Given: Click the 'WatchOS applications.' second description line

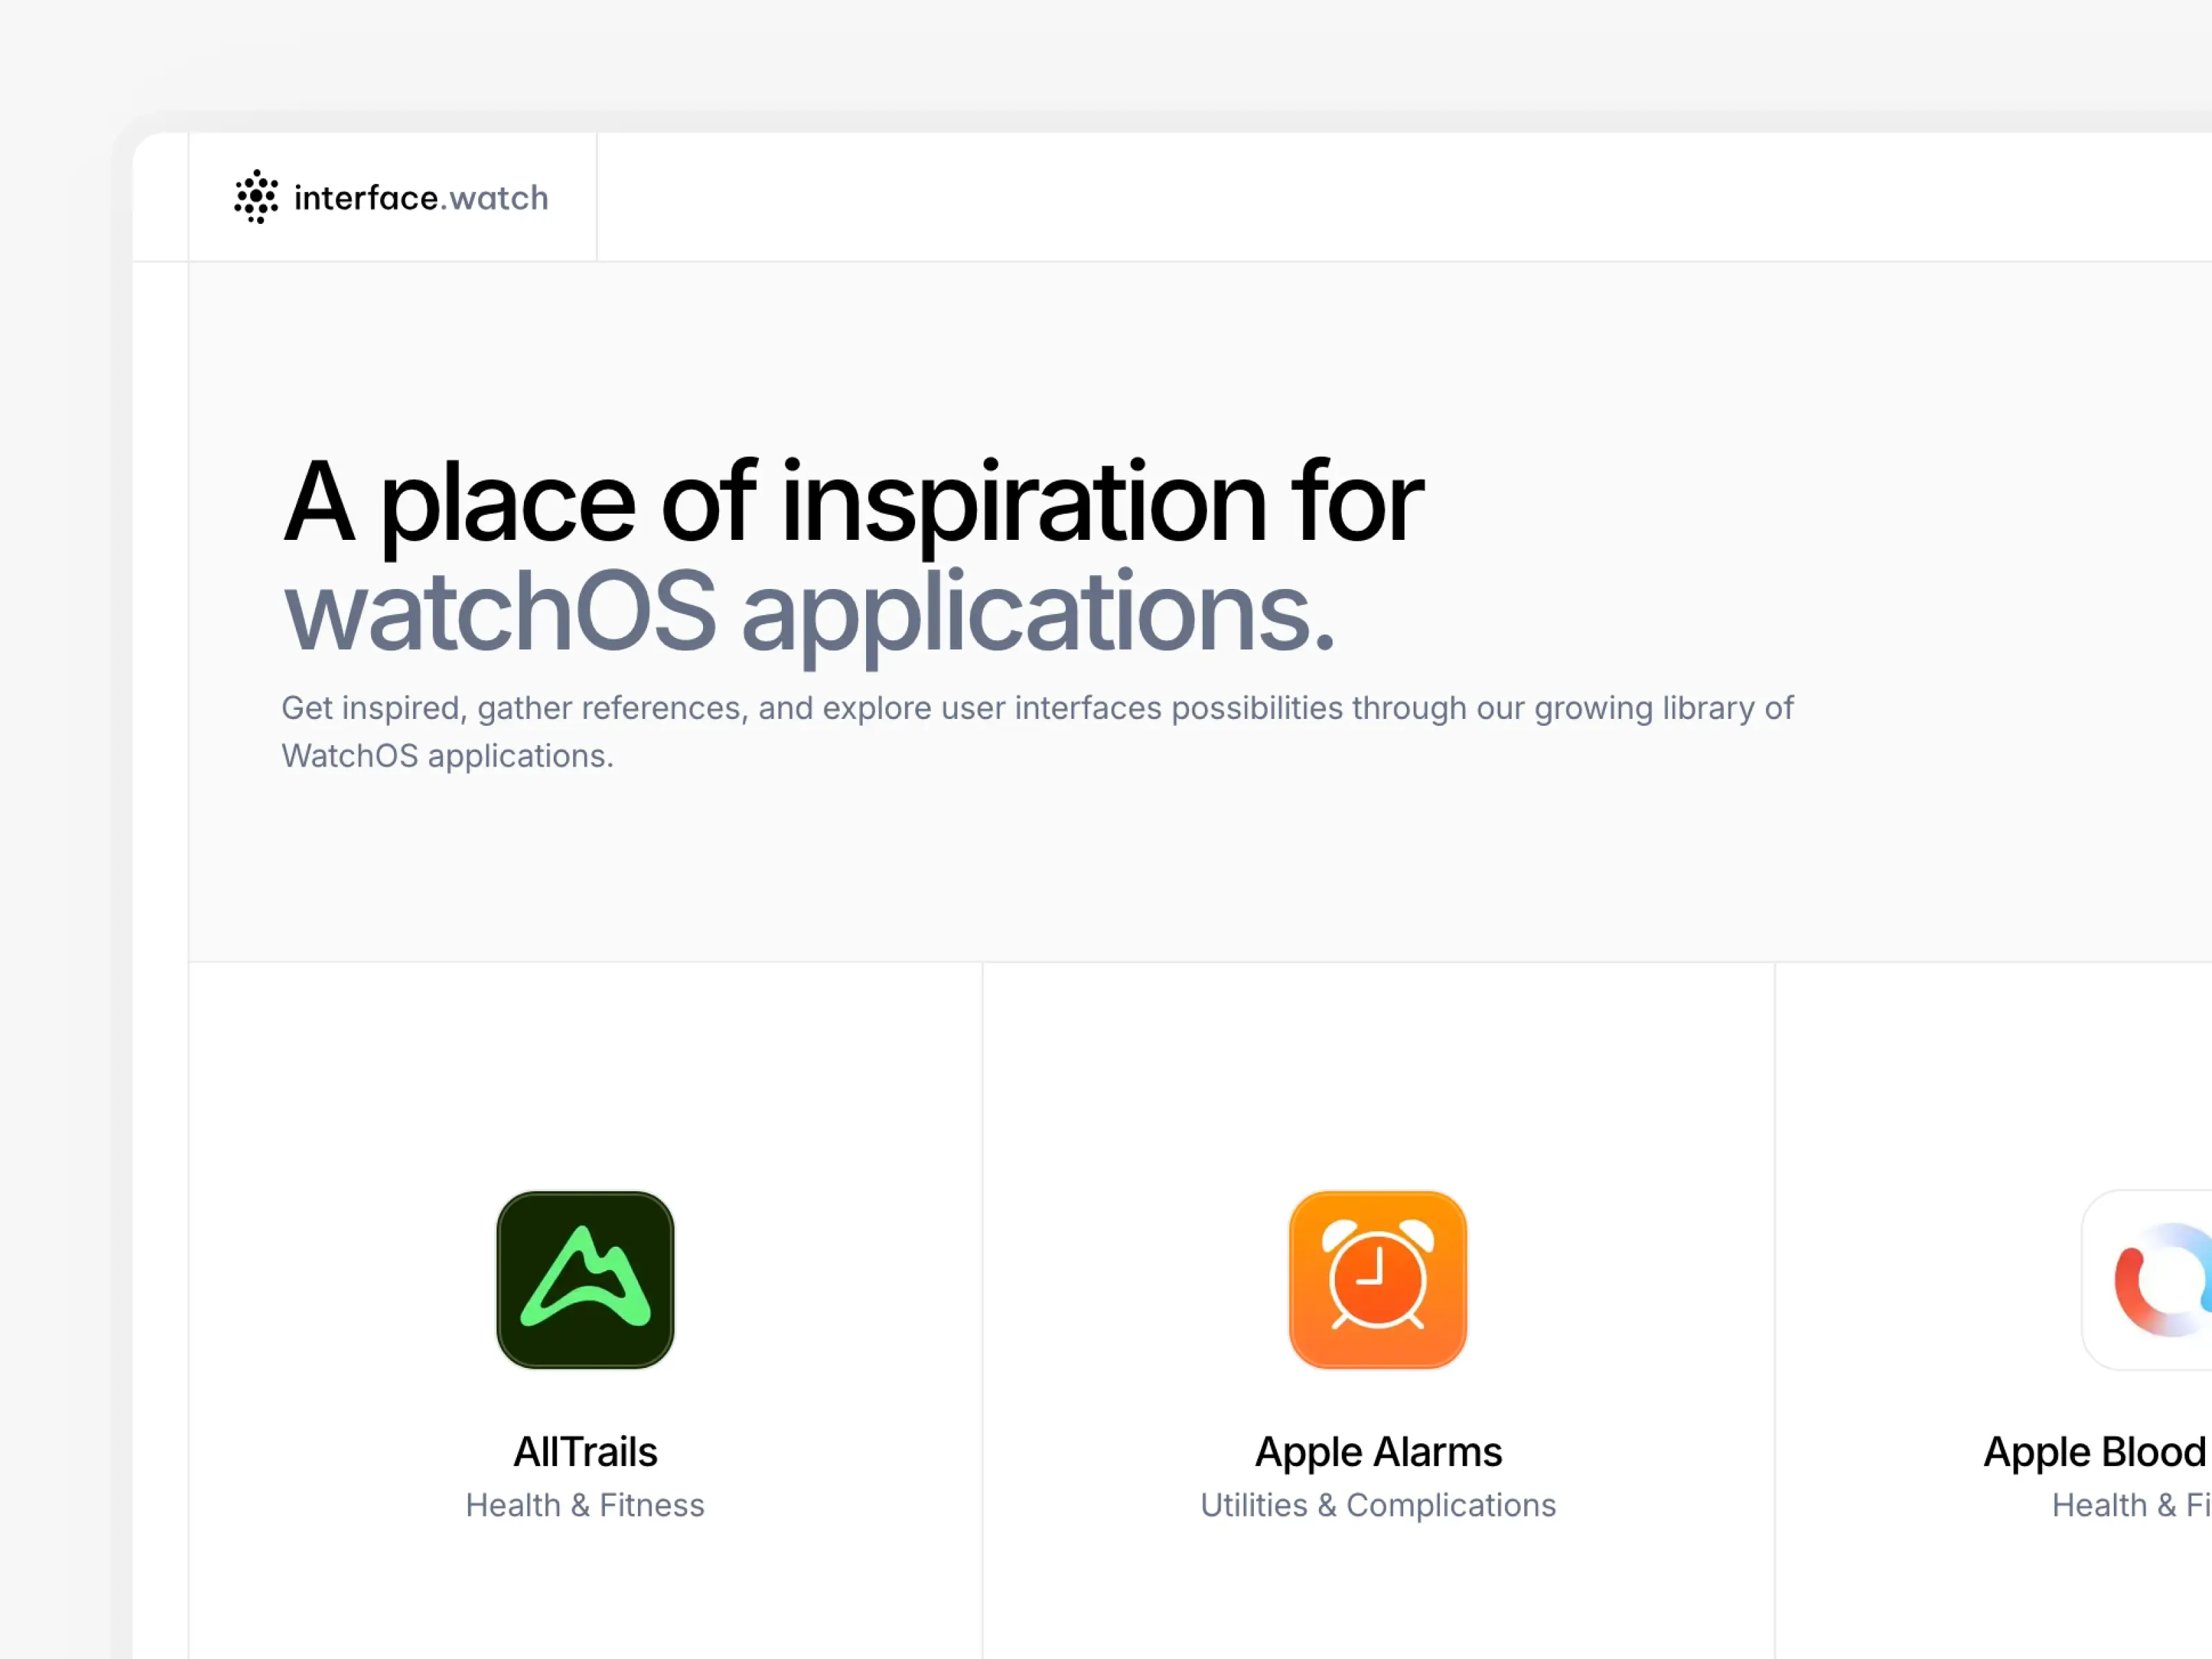Looking at the screenshot, I should [x=447, y=756].
